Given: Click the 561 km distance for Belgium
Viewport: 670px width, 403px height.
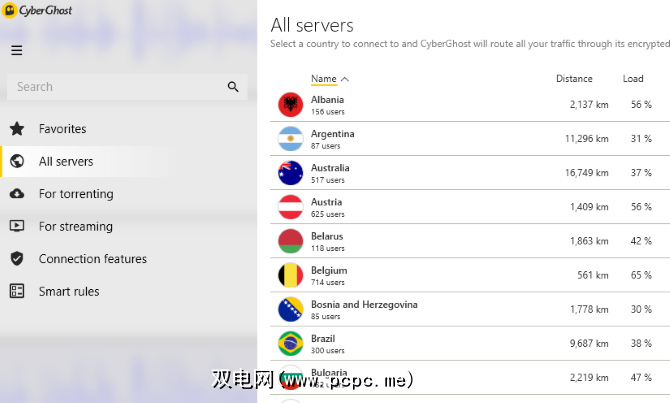Looking at the screenshot, I should click(x=593, y=275).
